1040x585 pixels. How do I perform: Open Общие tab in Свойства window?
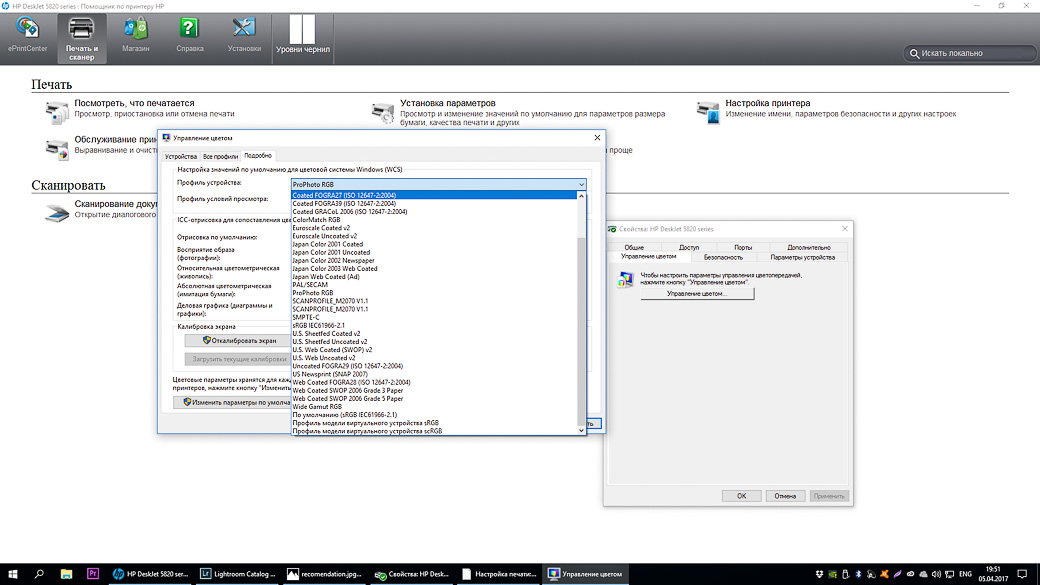634,247
